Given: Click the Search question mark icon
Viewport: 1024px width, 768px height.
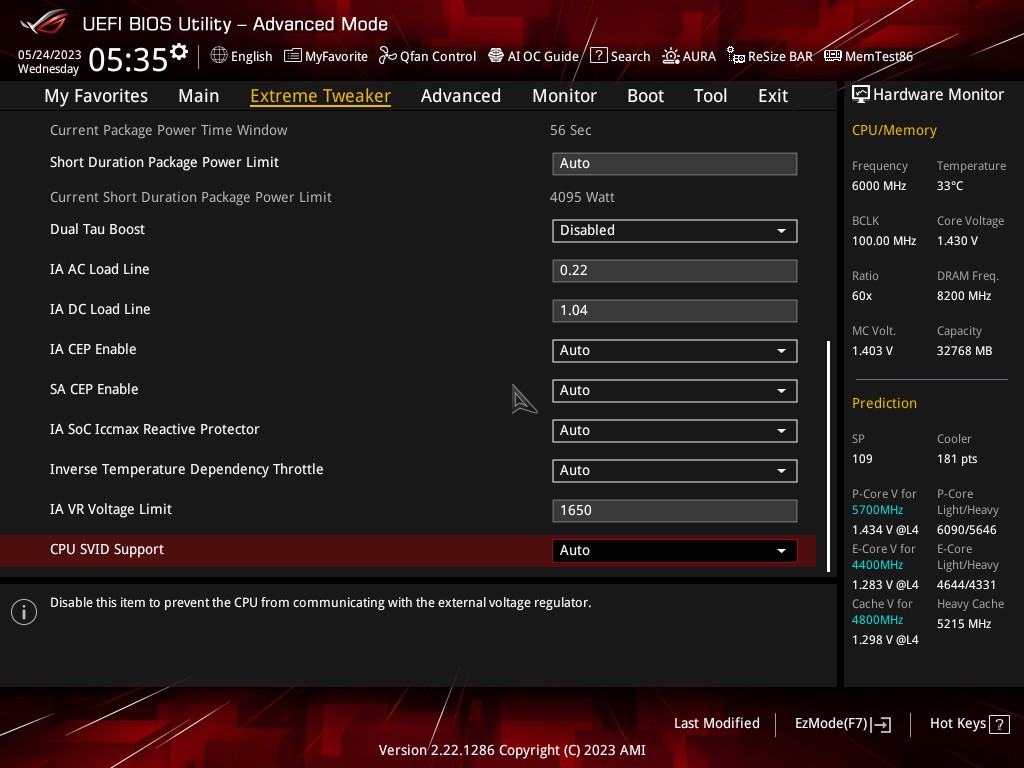Looking at the screenshot, I should coord(598,56).
